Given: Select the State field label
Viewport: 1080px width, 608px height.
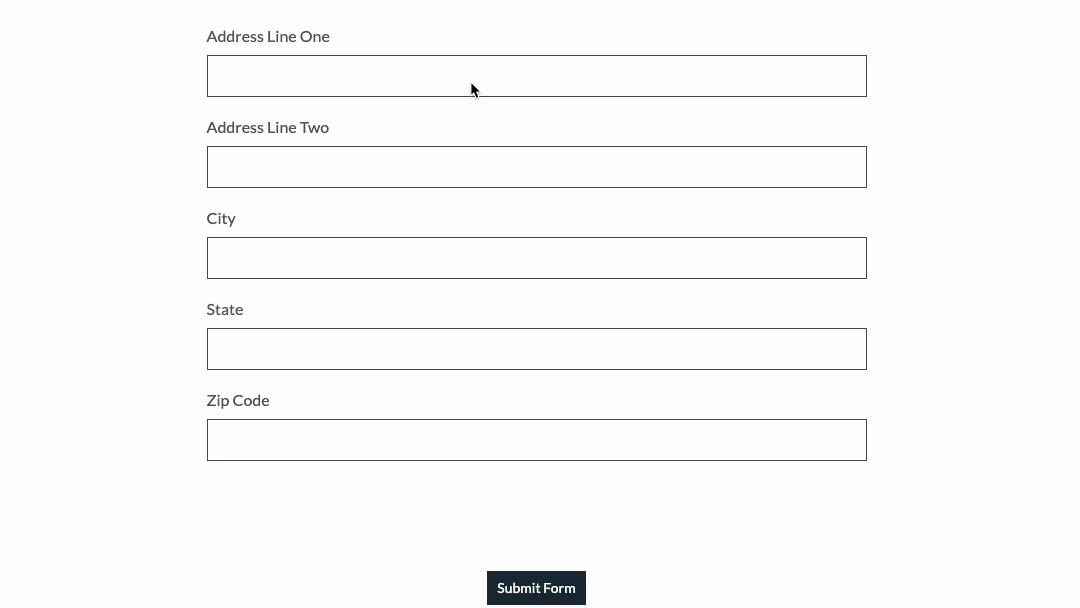Looking at the screenshot, I should pos(224,309).
